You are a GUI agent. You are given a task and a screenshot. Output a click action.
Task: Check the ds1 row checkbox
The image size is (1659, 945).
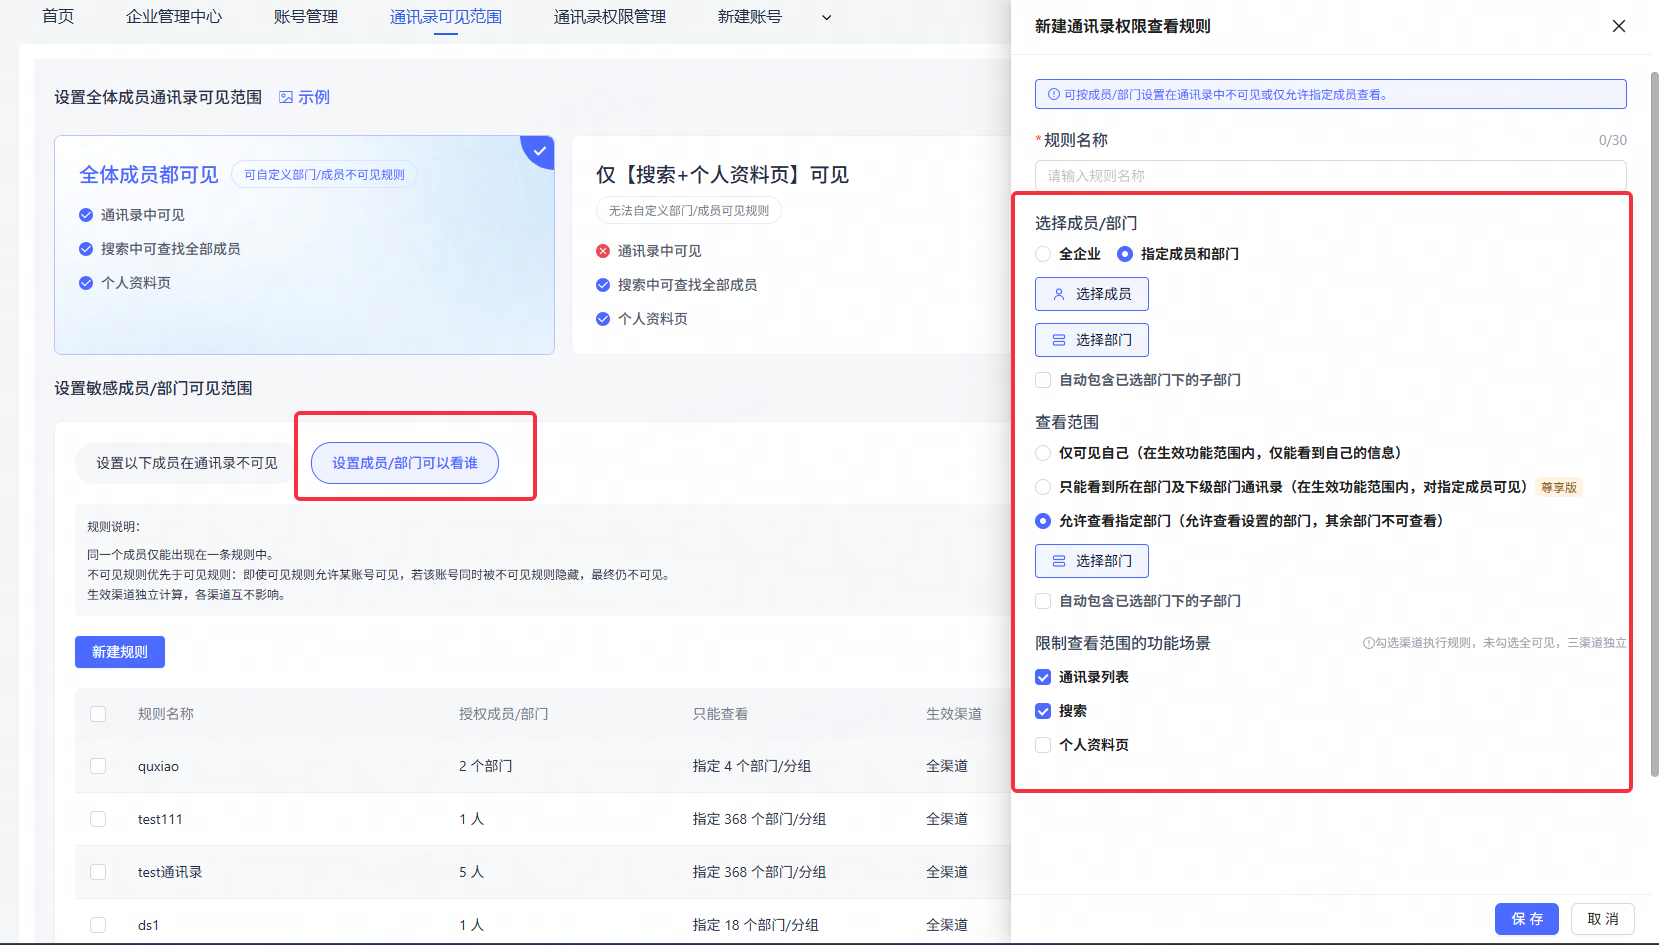tap(98, 925)
